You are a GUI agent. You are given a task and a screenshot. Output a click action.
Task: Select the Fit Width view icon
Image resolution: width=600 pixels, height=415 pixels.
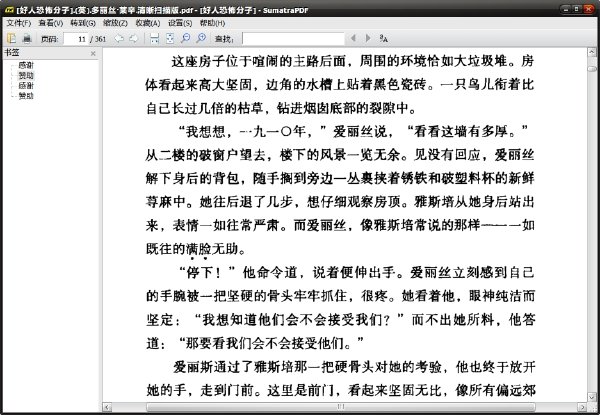155,38
